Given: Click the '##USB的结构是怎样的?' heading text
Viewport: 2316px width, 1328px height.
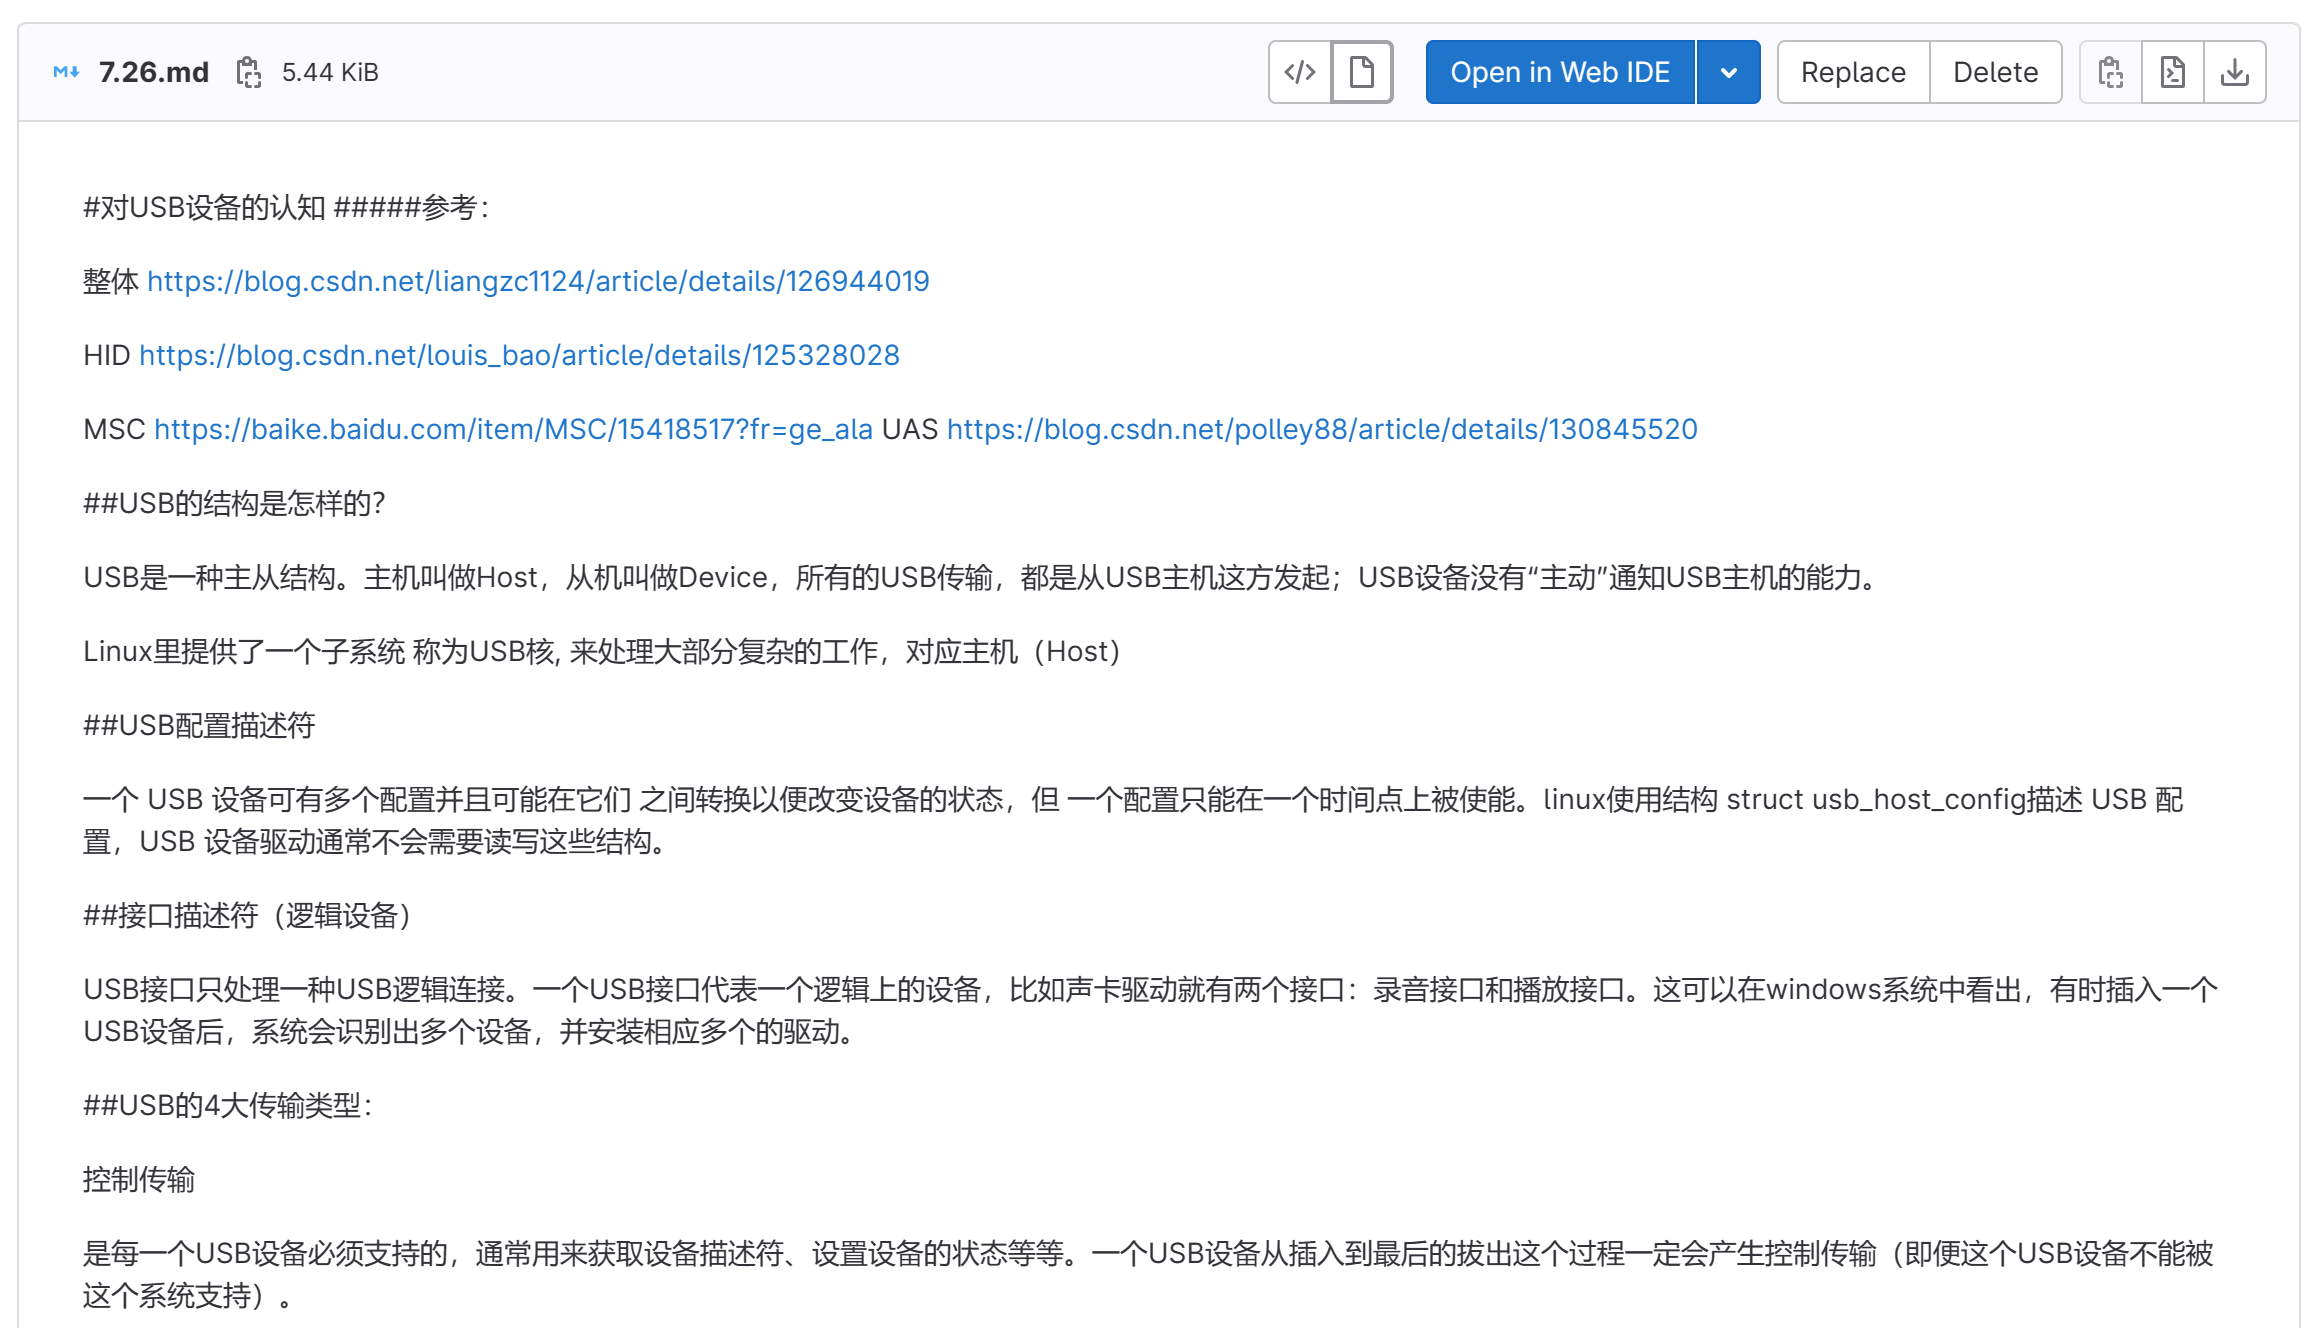Looking at the screenshot, I should tap(234, 503).
